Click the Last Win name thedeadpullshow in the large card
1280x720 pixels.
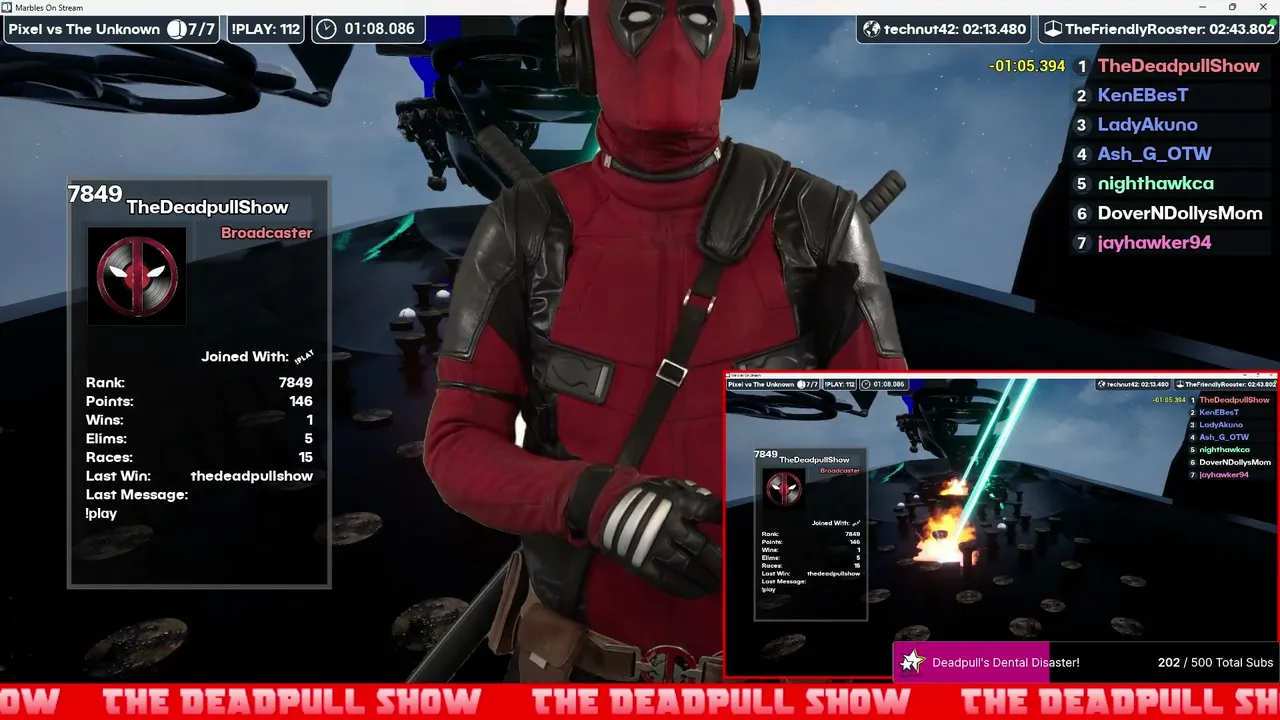[x=252, y=476]
